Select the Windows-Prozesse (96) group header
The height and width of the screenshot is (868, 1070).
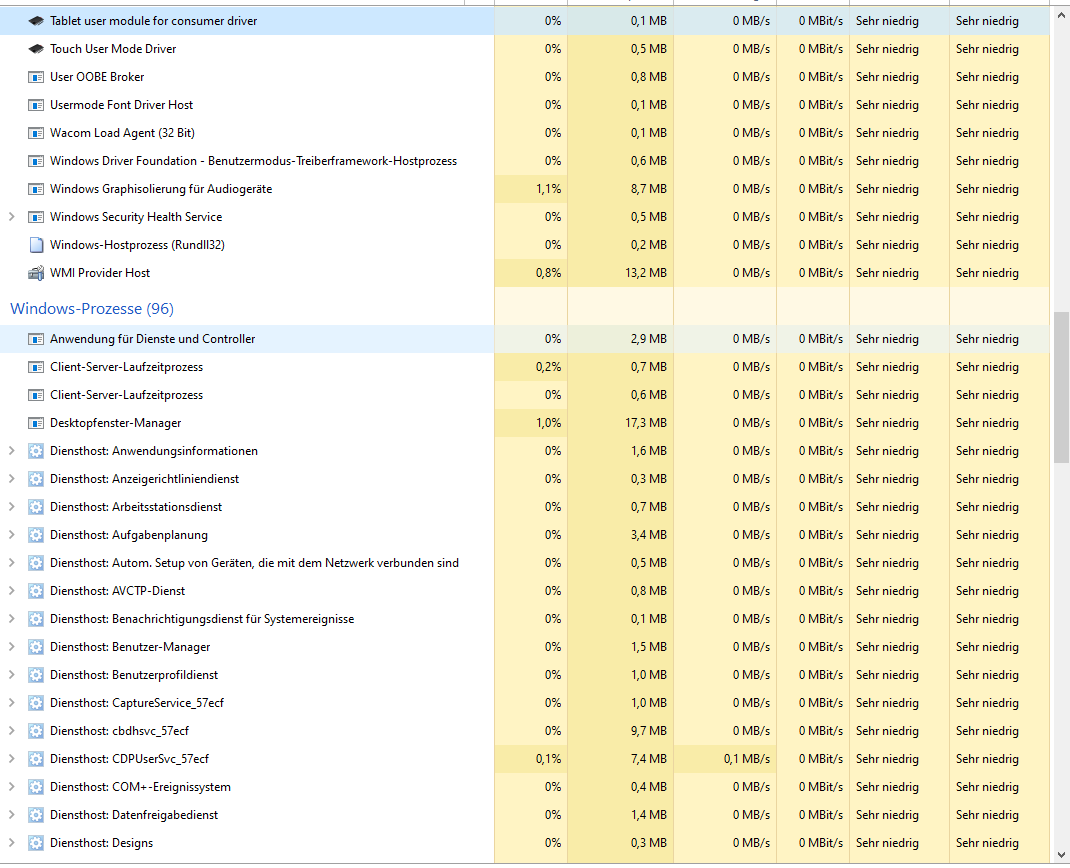tap(92, 308)
